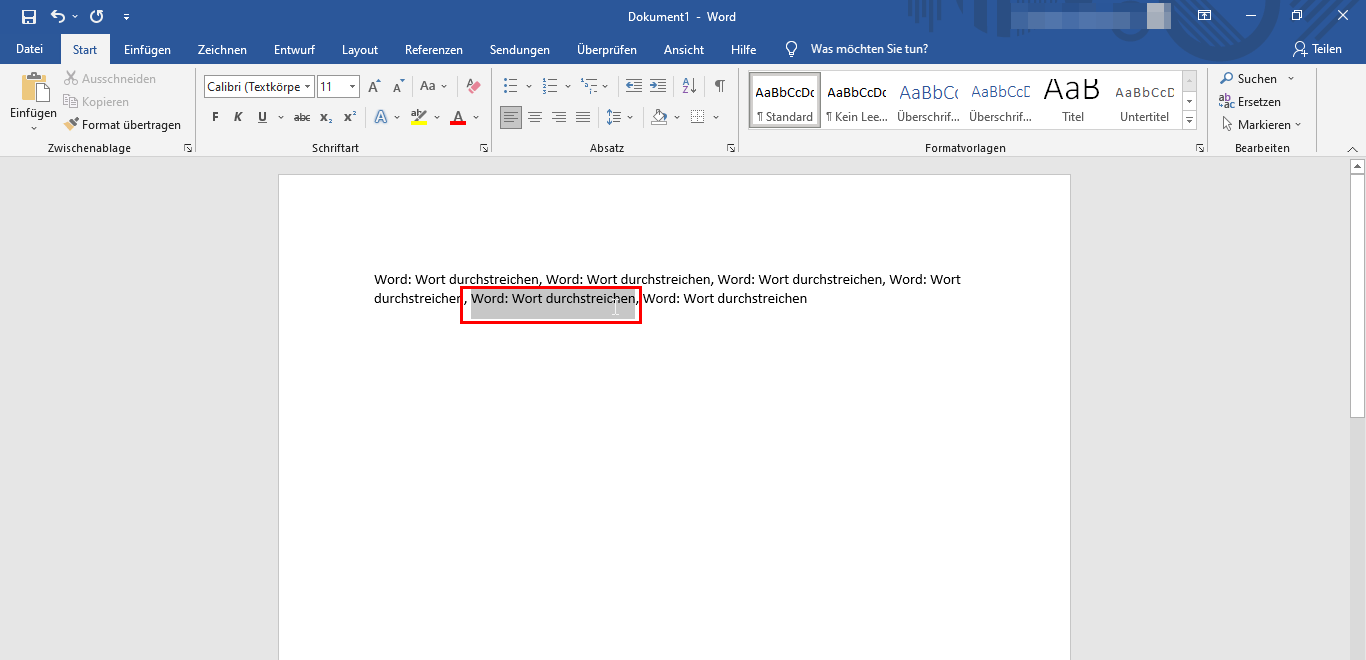Apply borders to the paragraph
Viewport: 1366px width, 660px height.
point(697,118)
